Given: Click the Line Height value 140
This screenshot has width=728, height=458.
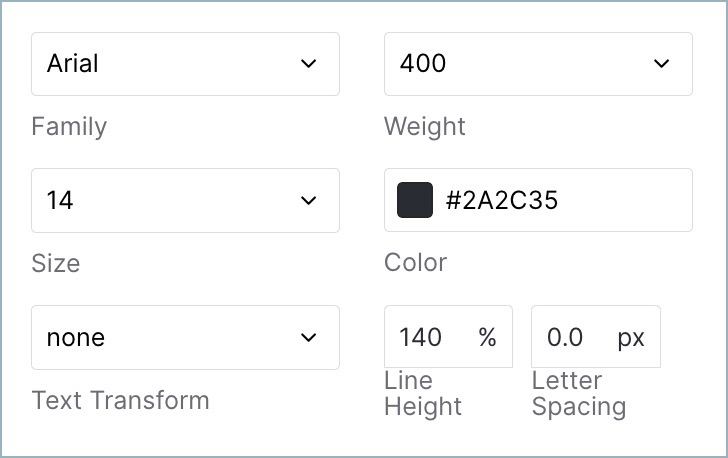Looking at the screenshot, I should pyautogui.click(x=420, y=337).
